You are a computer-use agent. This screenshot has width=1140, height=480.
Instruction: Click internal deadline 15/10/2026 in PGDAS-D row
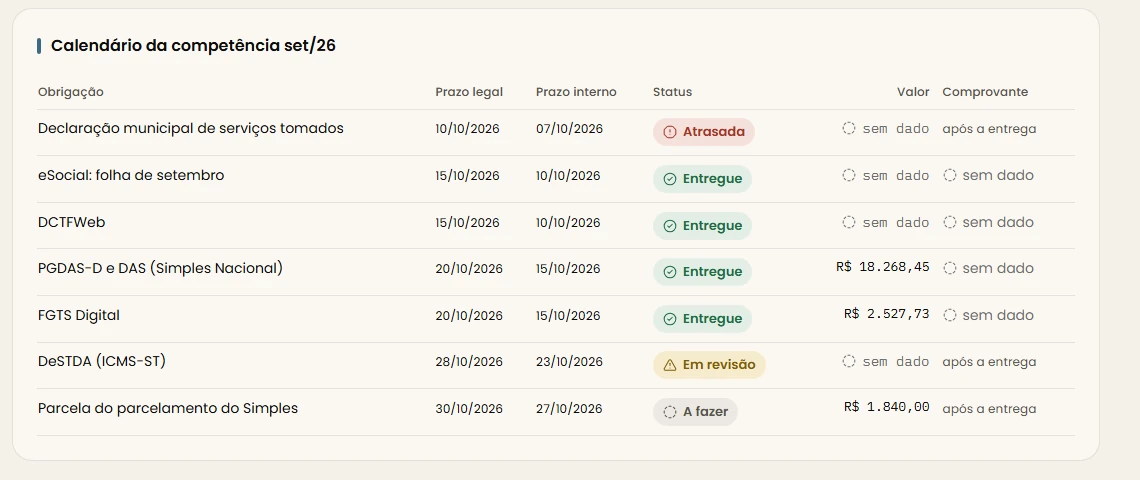(x=568, y=269)
